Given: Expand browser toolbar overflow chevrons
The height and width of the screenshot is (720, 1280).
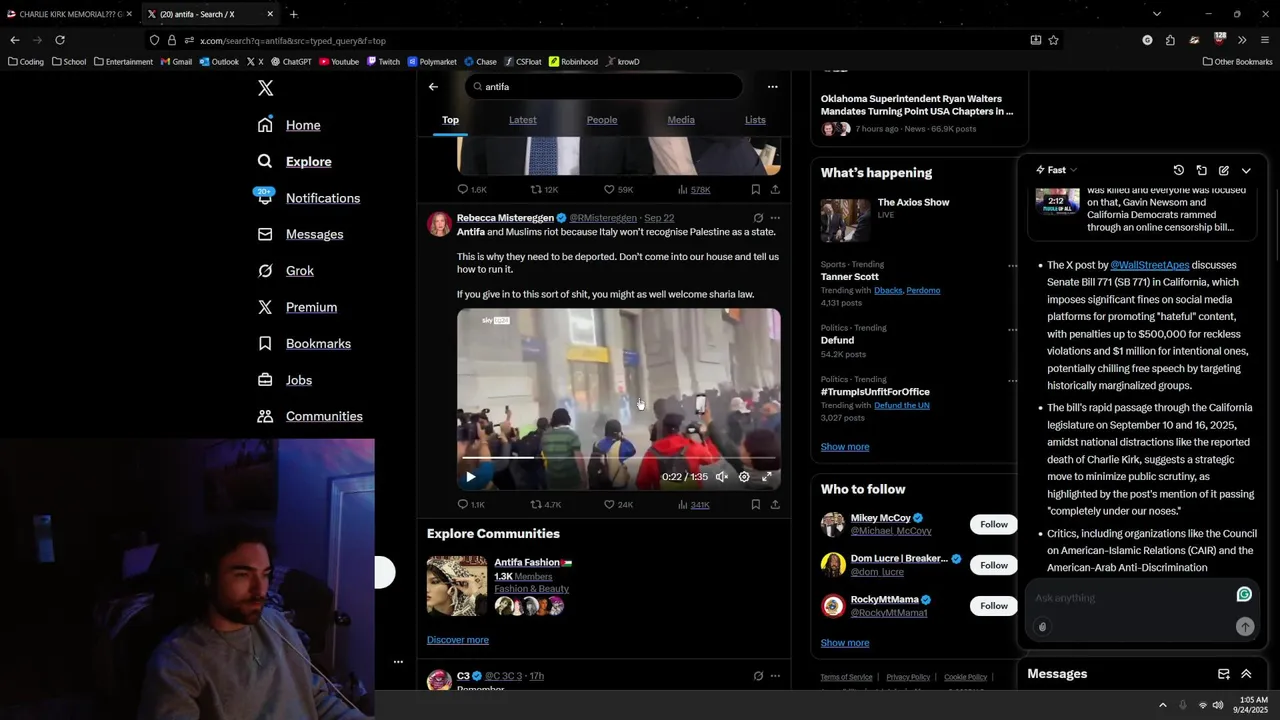Looking at the screenshot, I should pyautogui.click(x=1242, y=40).
